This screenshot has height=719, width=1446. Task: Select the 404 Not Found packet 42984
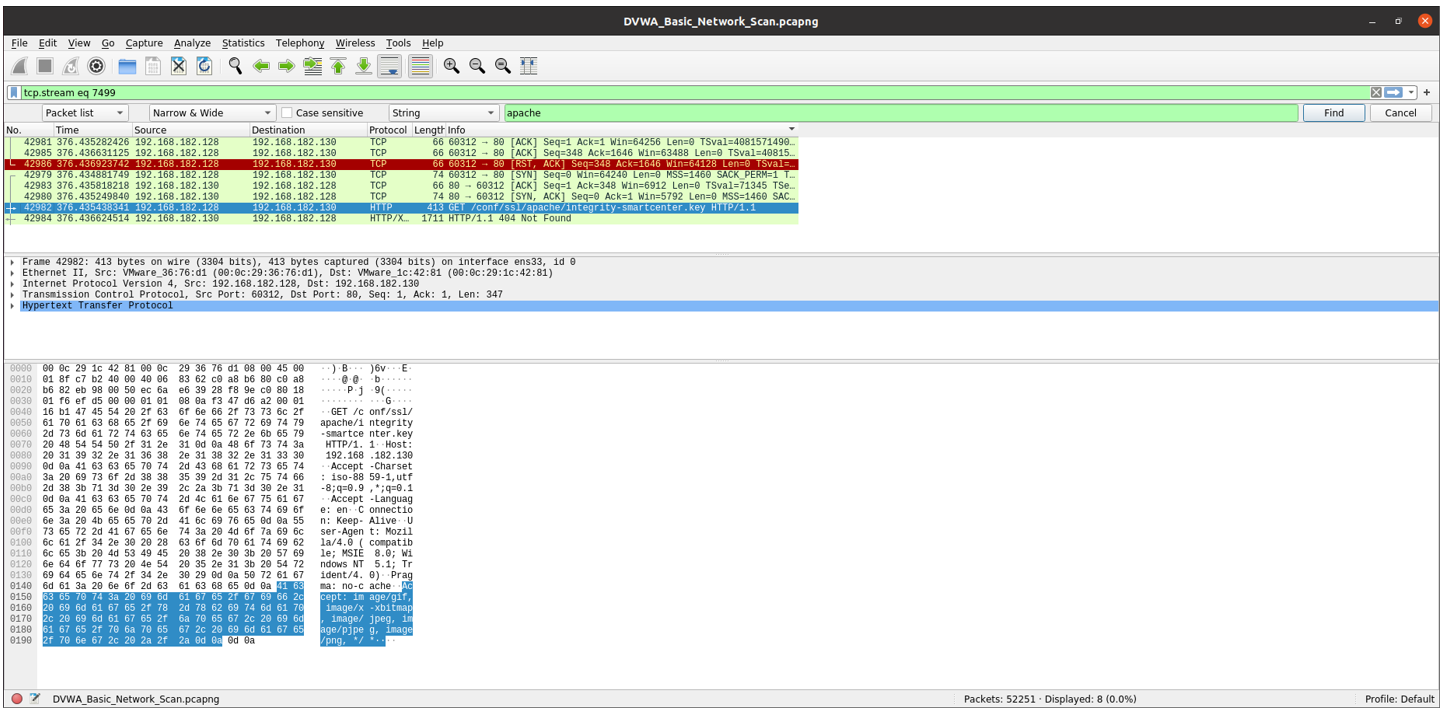401,218
